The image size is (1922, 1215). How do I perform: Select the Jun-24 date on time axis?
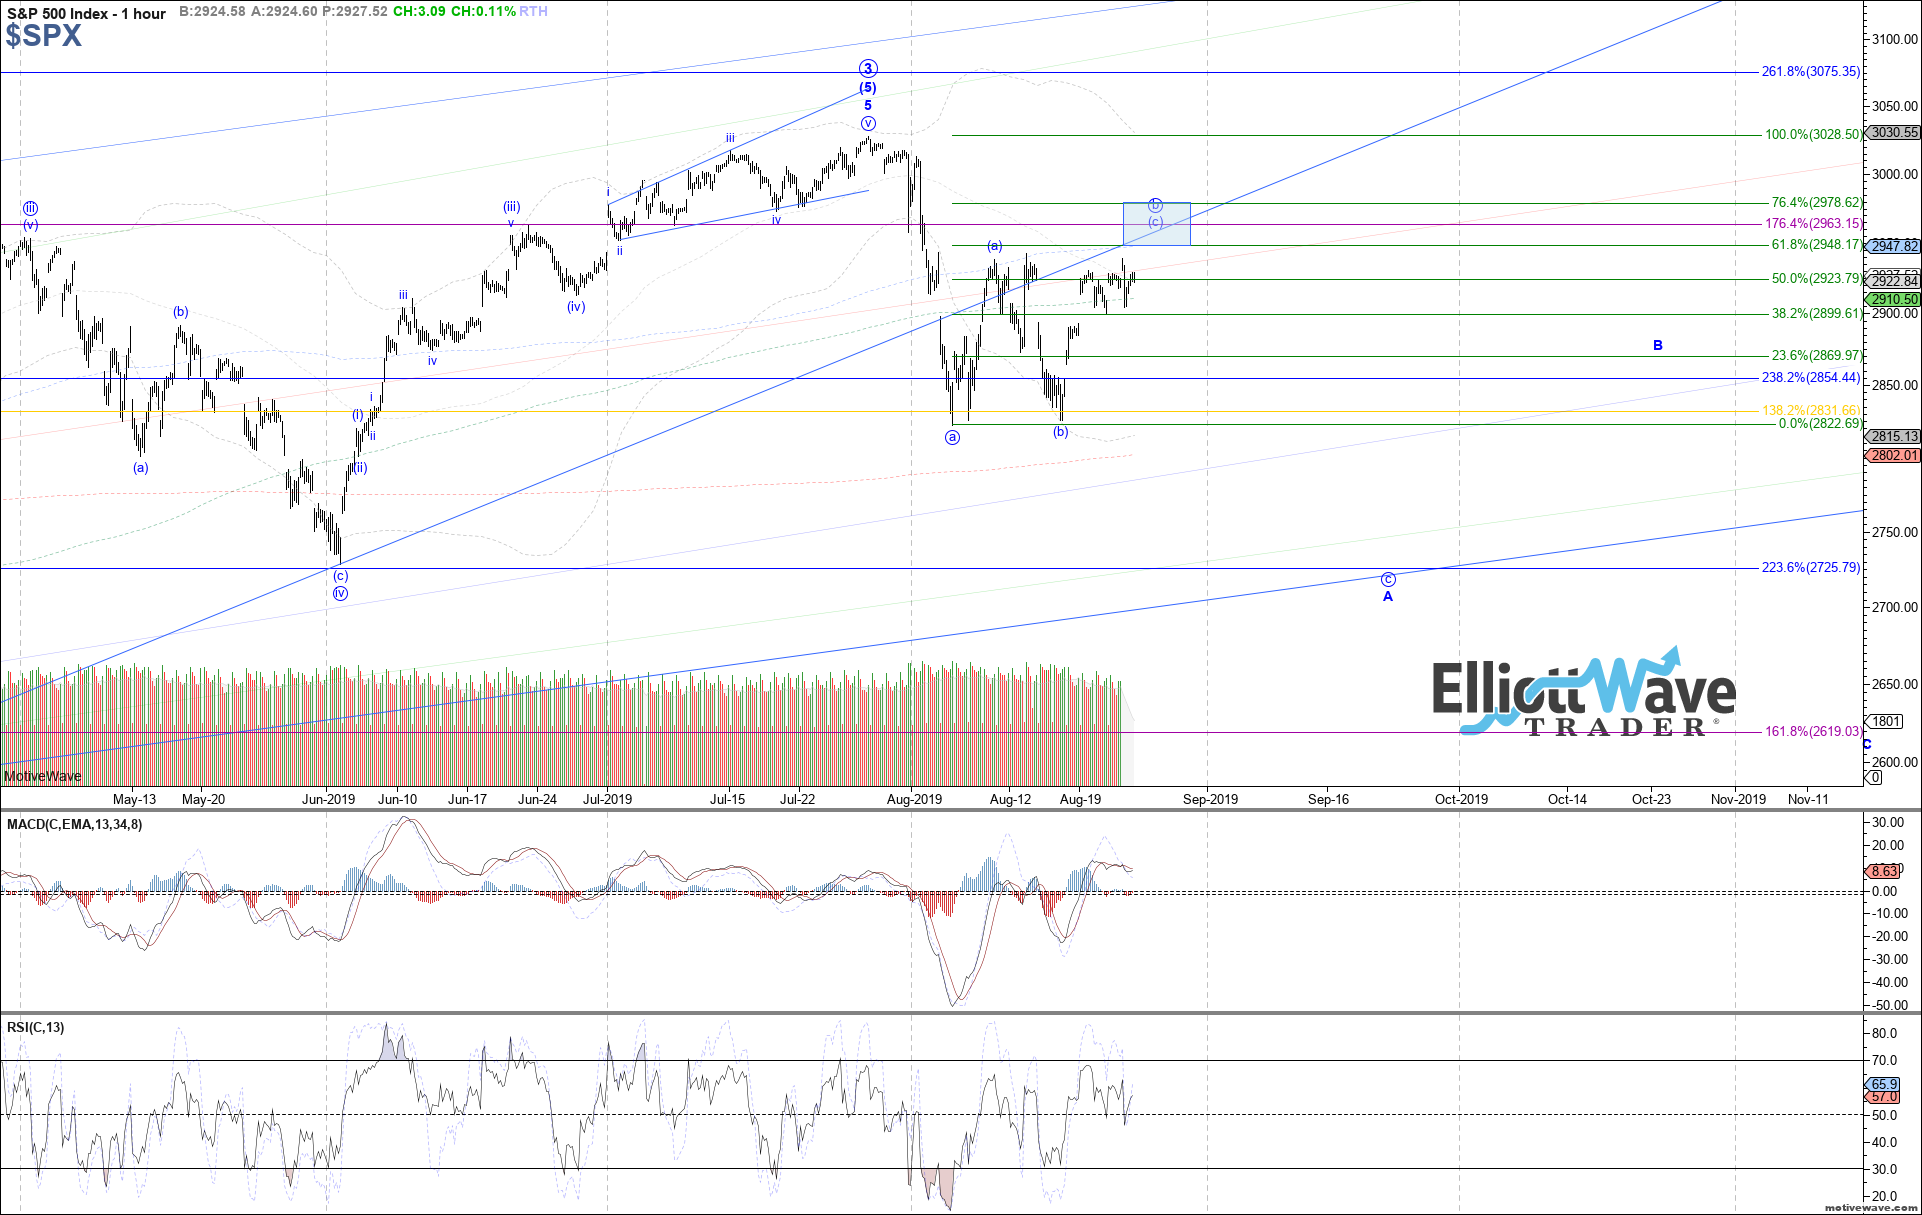pos(537,799)
